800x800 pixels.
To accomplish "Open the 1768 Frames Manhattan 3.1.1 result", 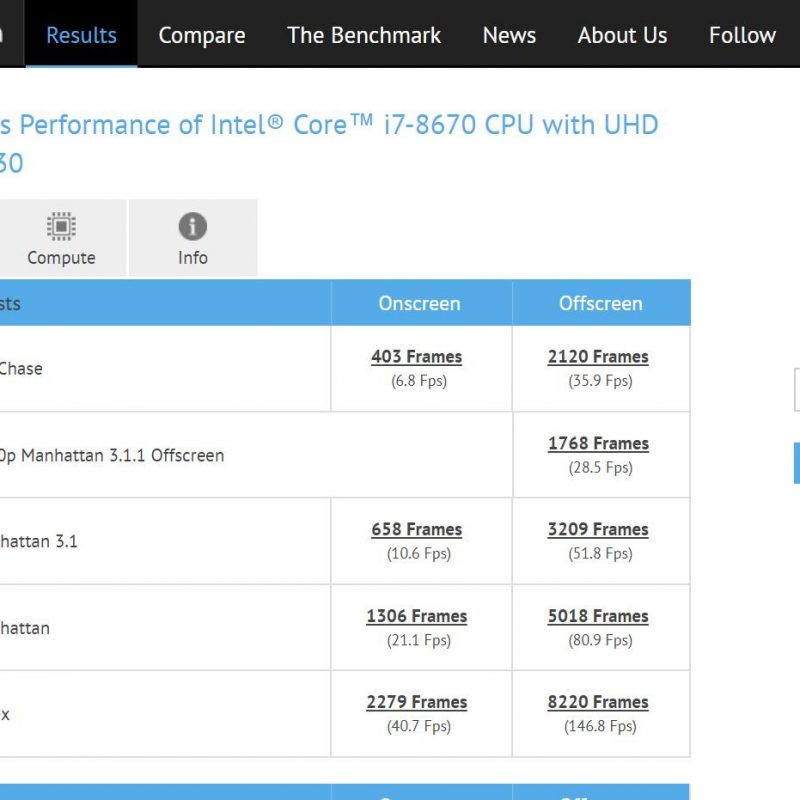I will tap(598, 443).
